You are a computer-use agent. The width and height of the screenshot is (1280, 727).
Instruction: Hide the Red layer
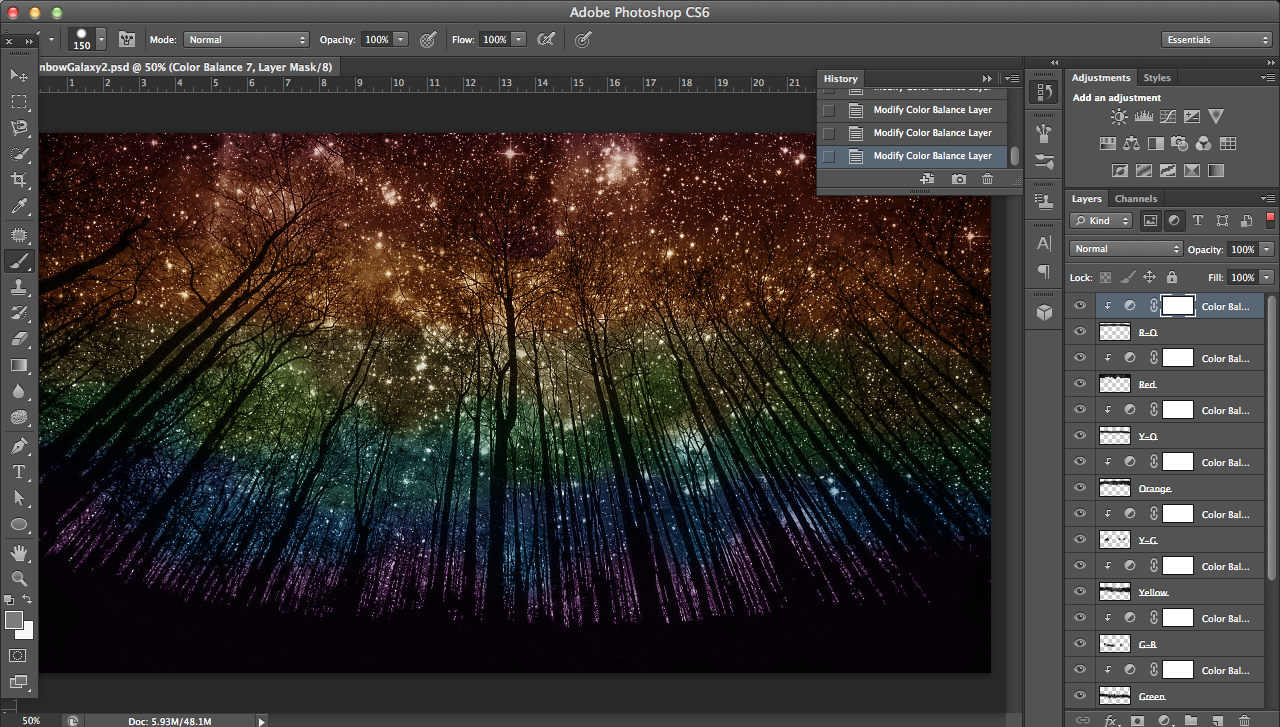(x=1080, y=384)
